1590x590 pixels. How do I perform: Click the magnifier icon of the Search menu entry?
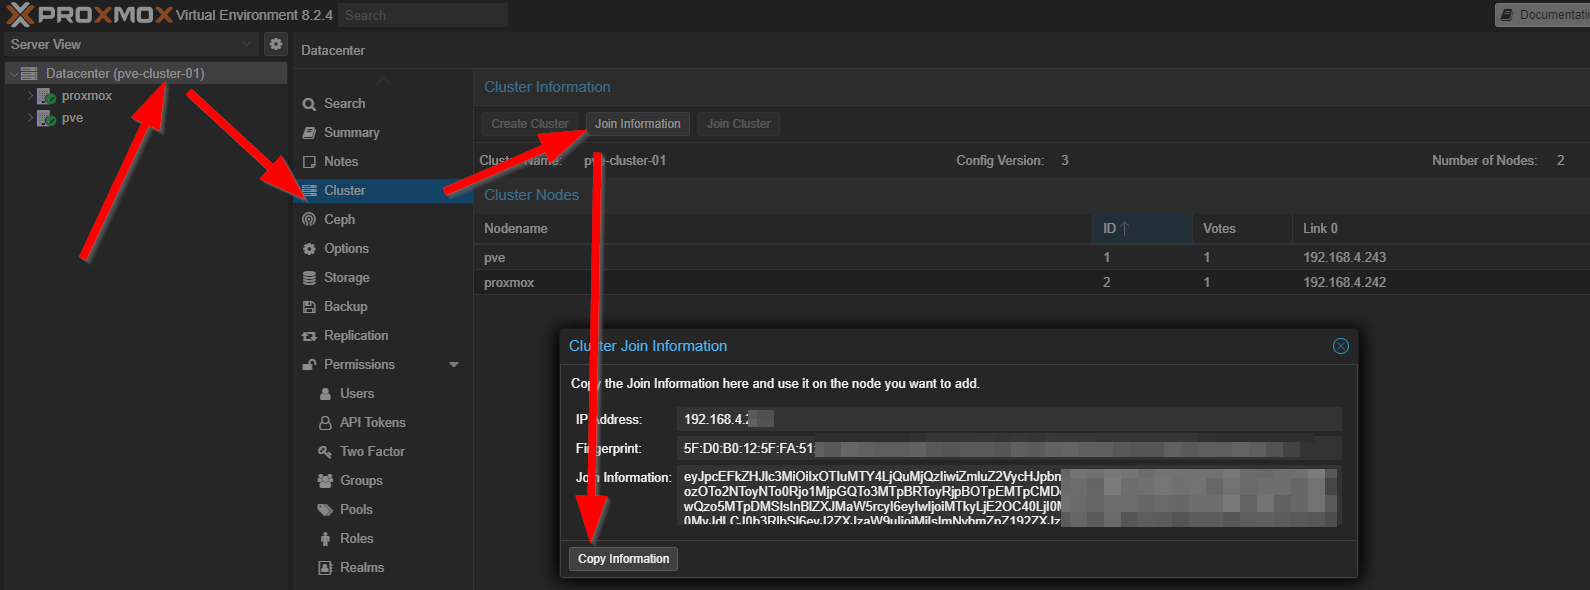click(309, 104)
